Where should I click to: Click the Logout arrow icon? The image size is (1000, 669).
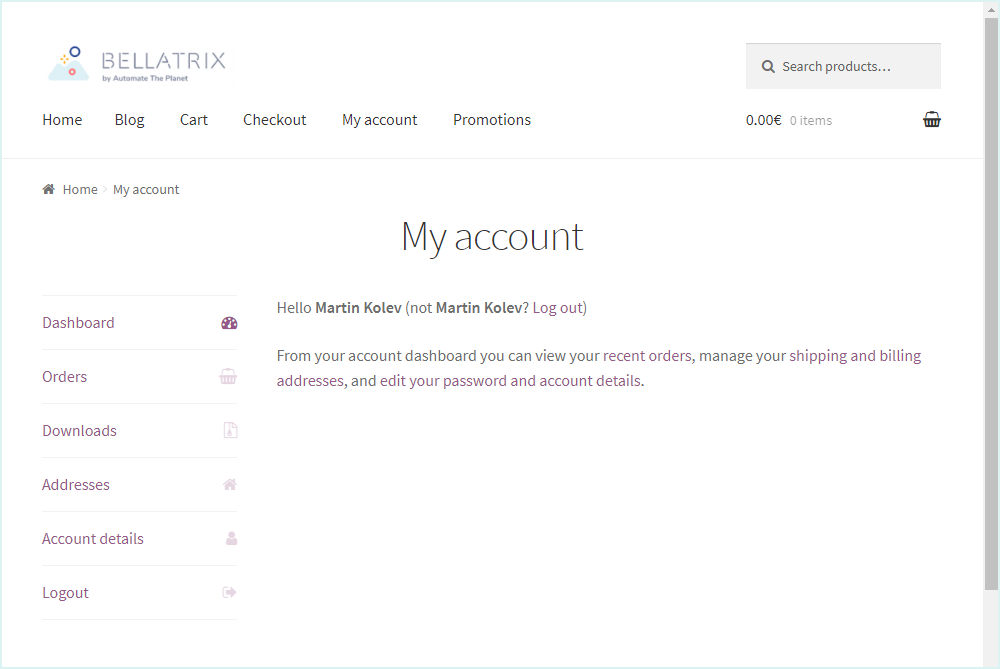(x=230, y=592)
